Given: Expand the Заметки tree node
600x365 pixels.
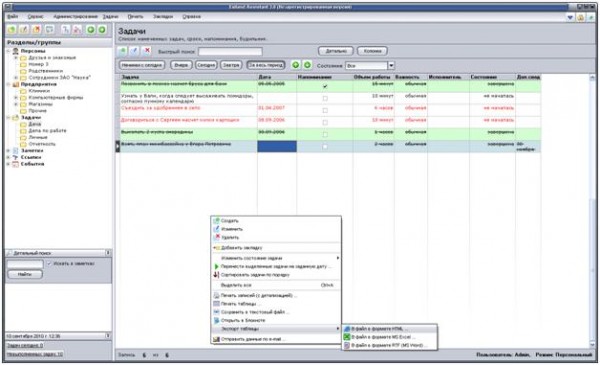Looking at the screenshot, I should click(8, 151).
